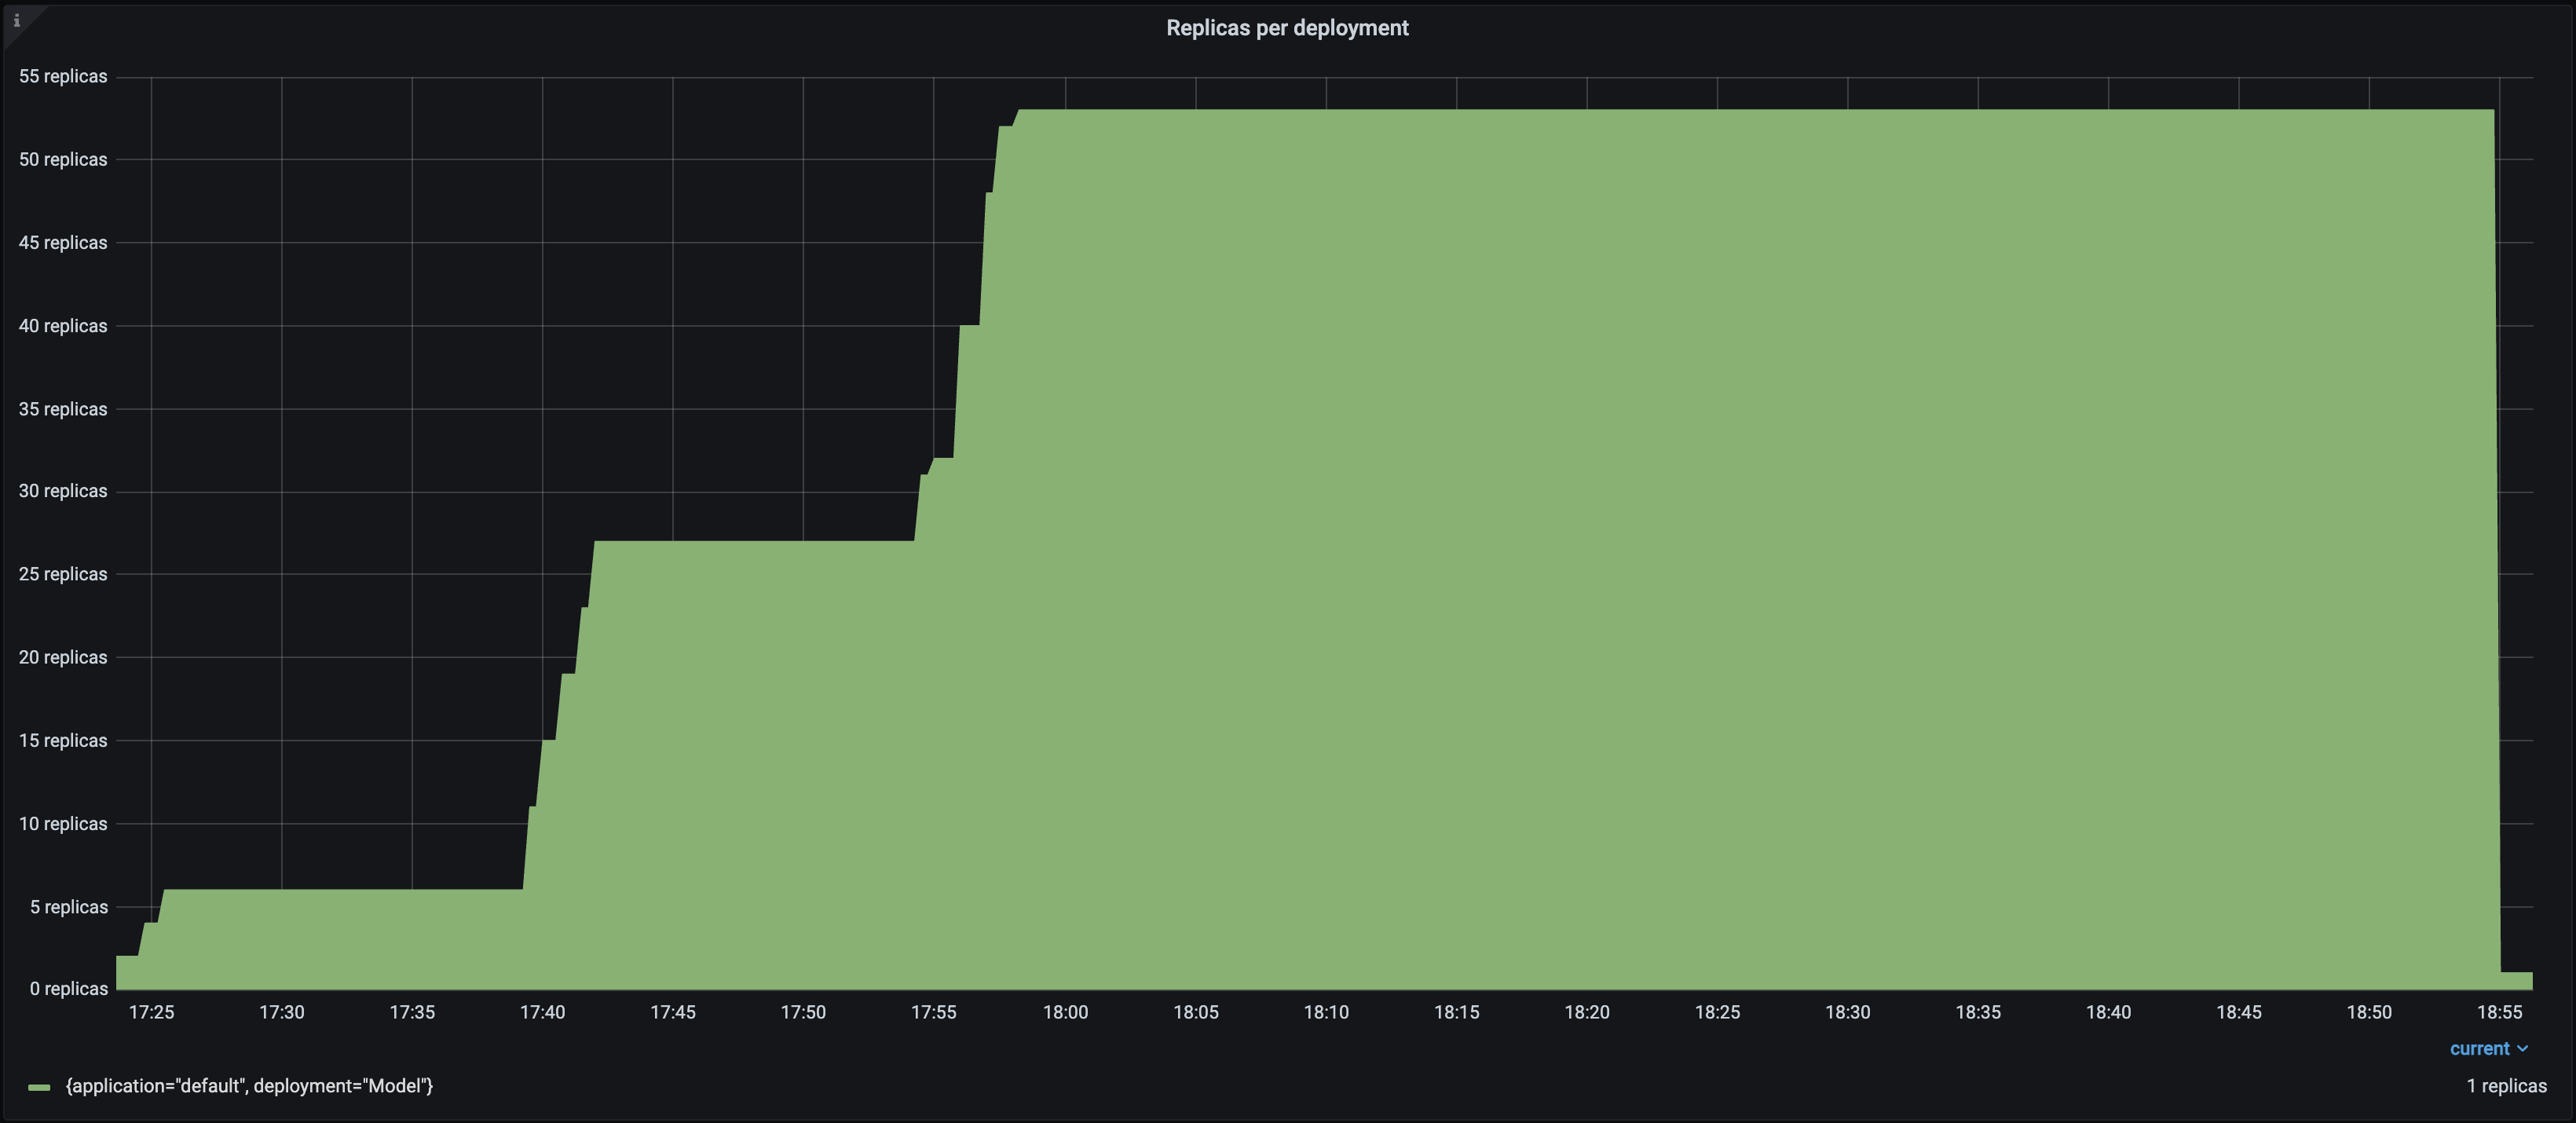Click the 18:00 time axis label
This screenshot has width=2576, height=1123.
[1065, 1012]
